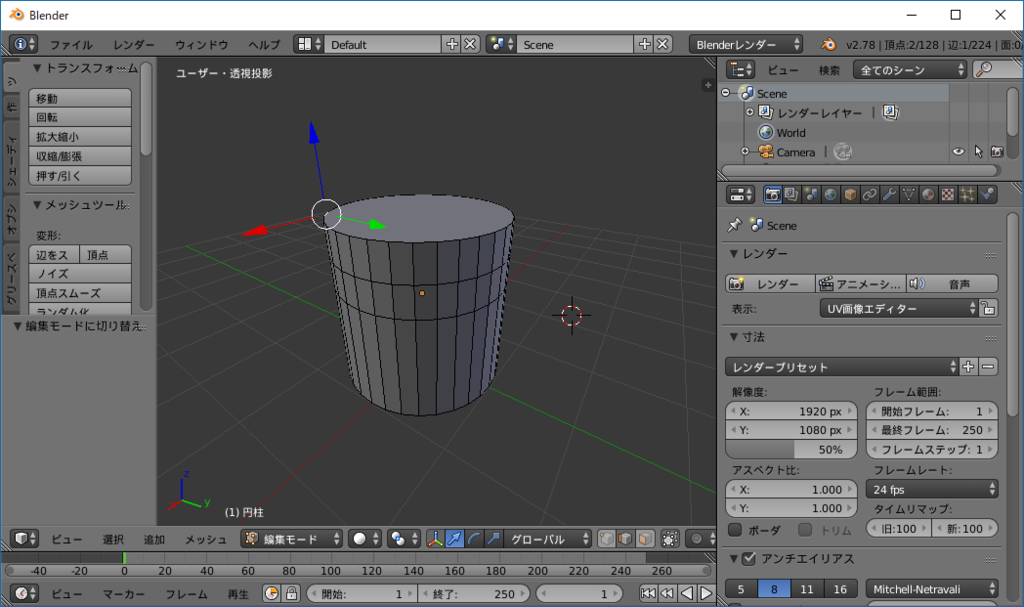The width and height of the screenshot is (1024, 607).
Task: Open the Material properties tab icon
Action: click(929, 194)
